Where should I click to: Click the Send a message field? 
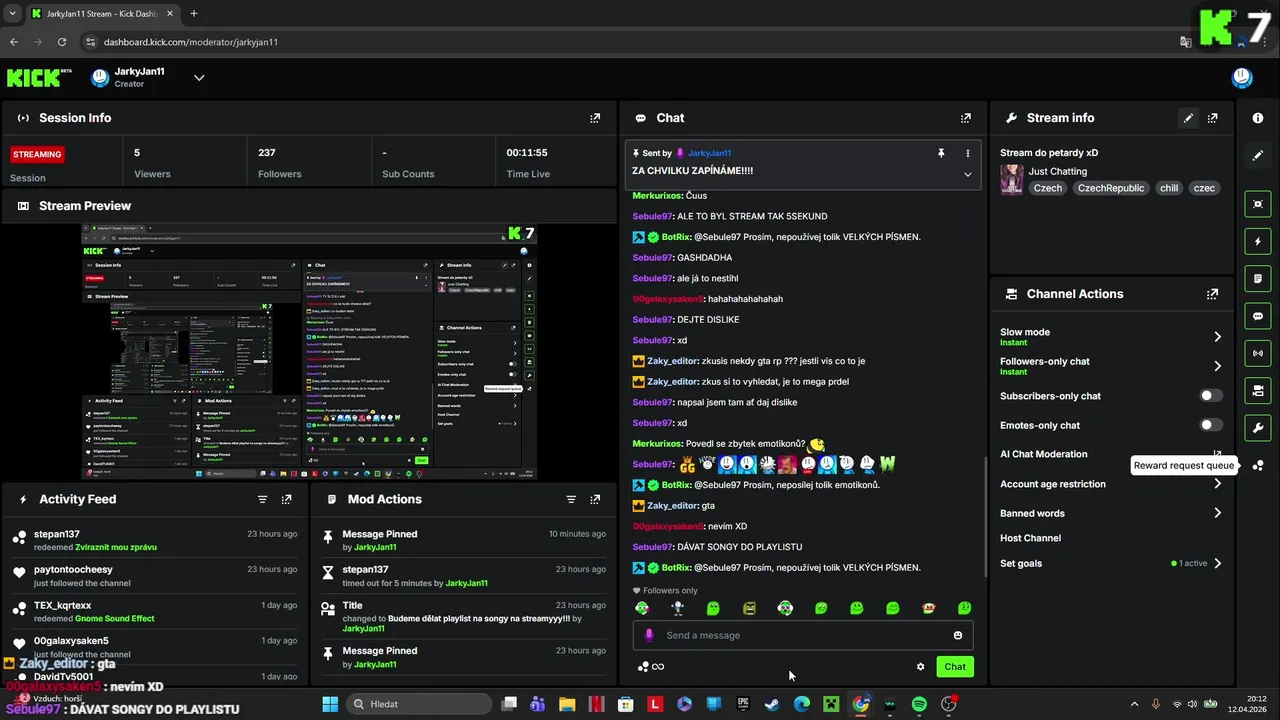pos(803,635)
